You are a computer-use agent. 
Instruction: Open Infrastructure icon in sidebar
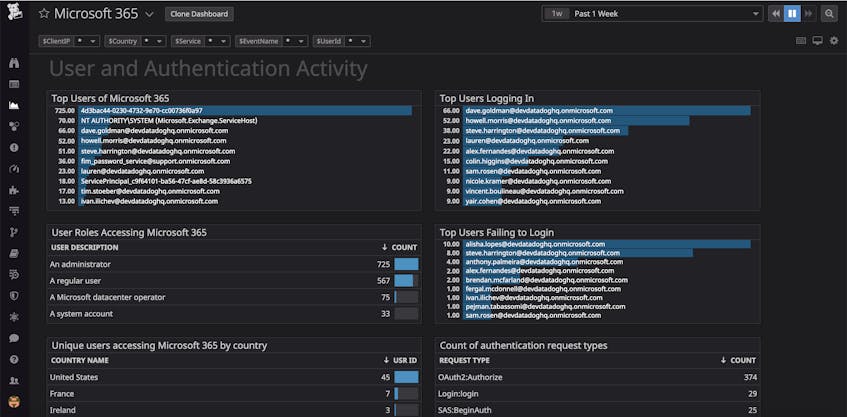pos(15,126)
